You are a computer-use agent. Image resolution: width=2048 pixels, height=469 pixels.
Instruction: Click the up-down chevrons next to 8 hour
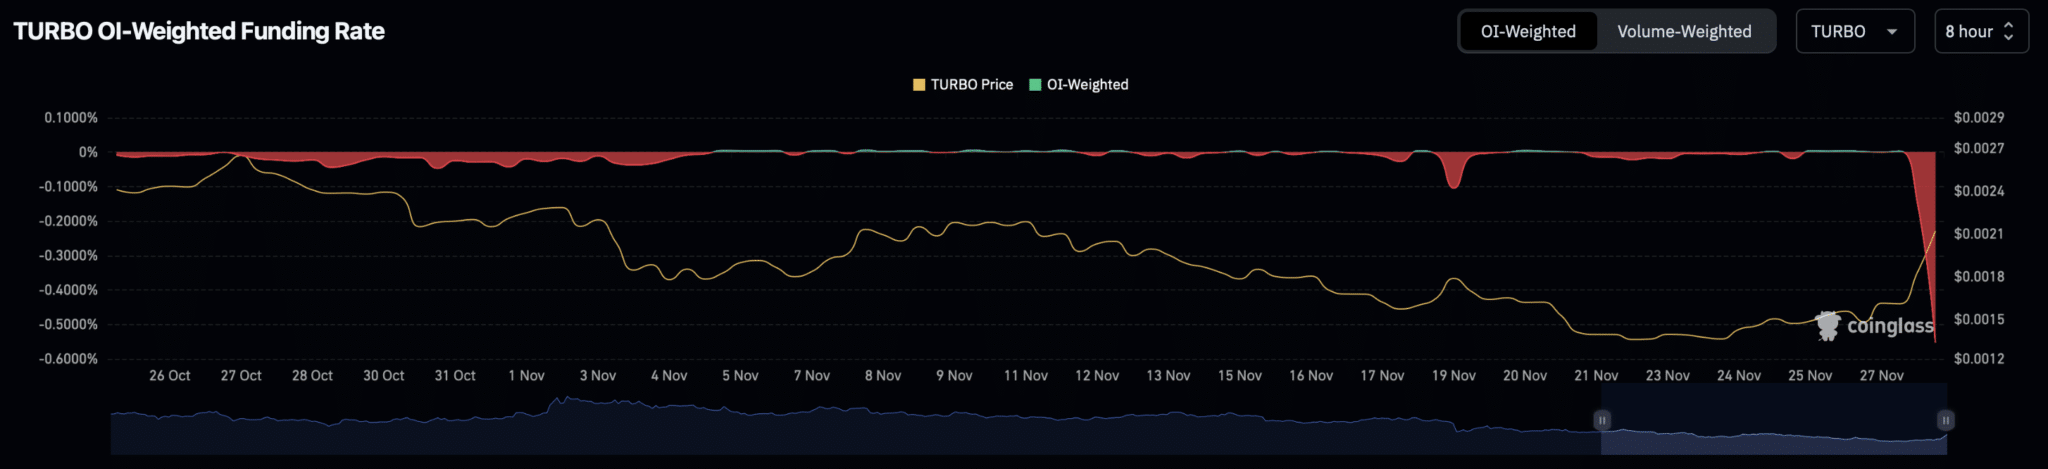pyautogui.click(x=2008, y=32)
